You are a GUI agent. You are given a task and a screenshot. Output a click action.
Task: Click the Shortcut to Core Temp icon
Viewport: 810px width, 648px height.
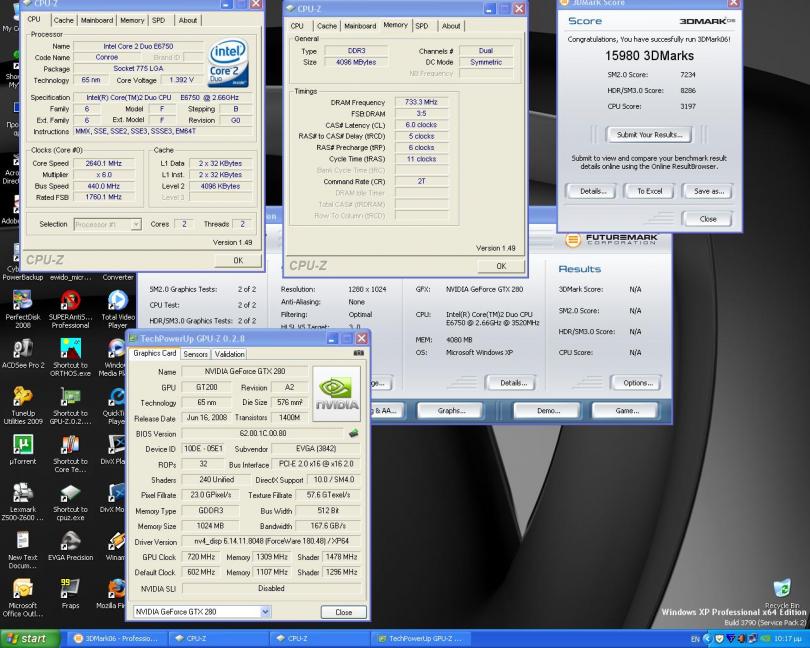(x=70, y=454)
